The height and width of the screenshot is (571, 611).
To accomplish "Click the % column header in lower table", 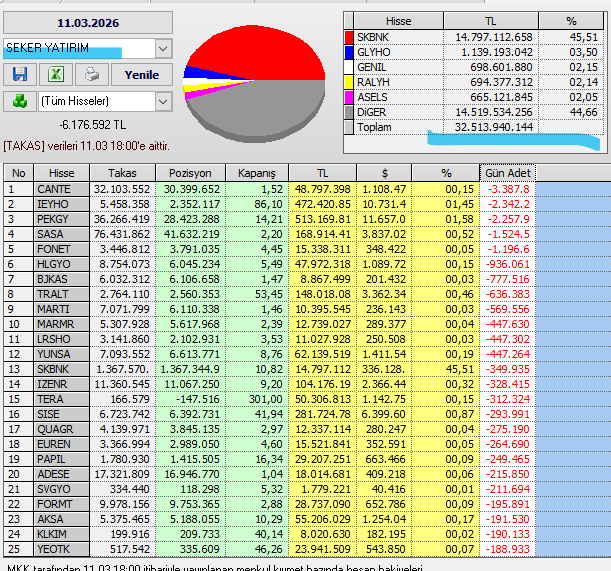I will pos(446,173).
